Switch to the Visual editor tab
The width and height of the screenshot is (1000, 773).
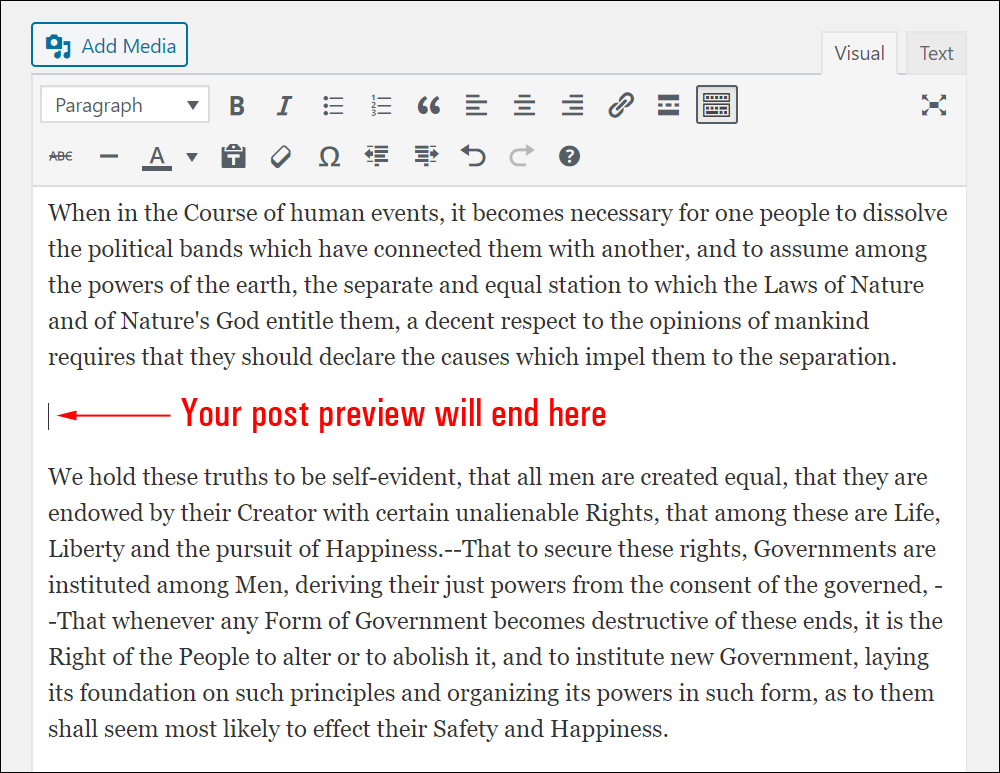pyautogui.click(x=859, y=53)
